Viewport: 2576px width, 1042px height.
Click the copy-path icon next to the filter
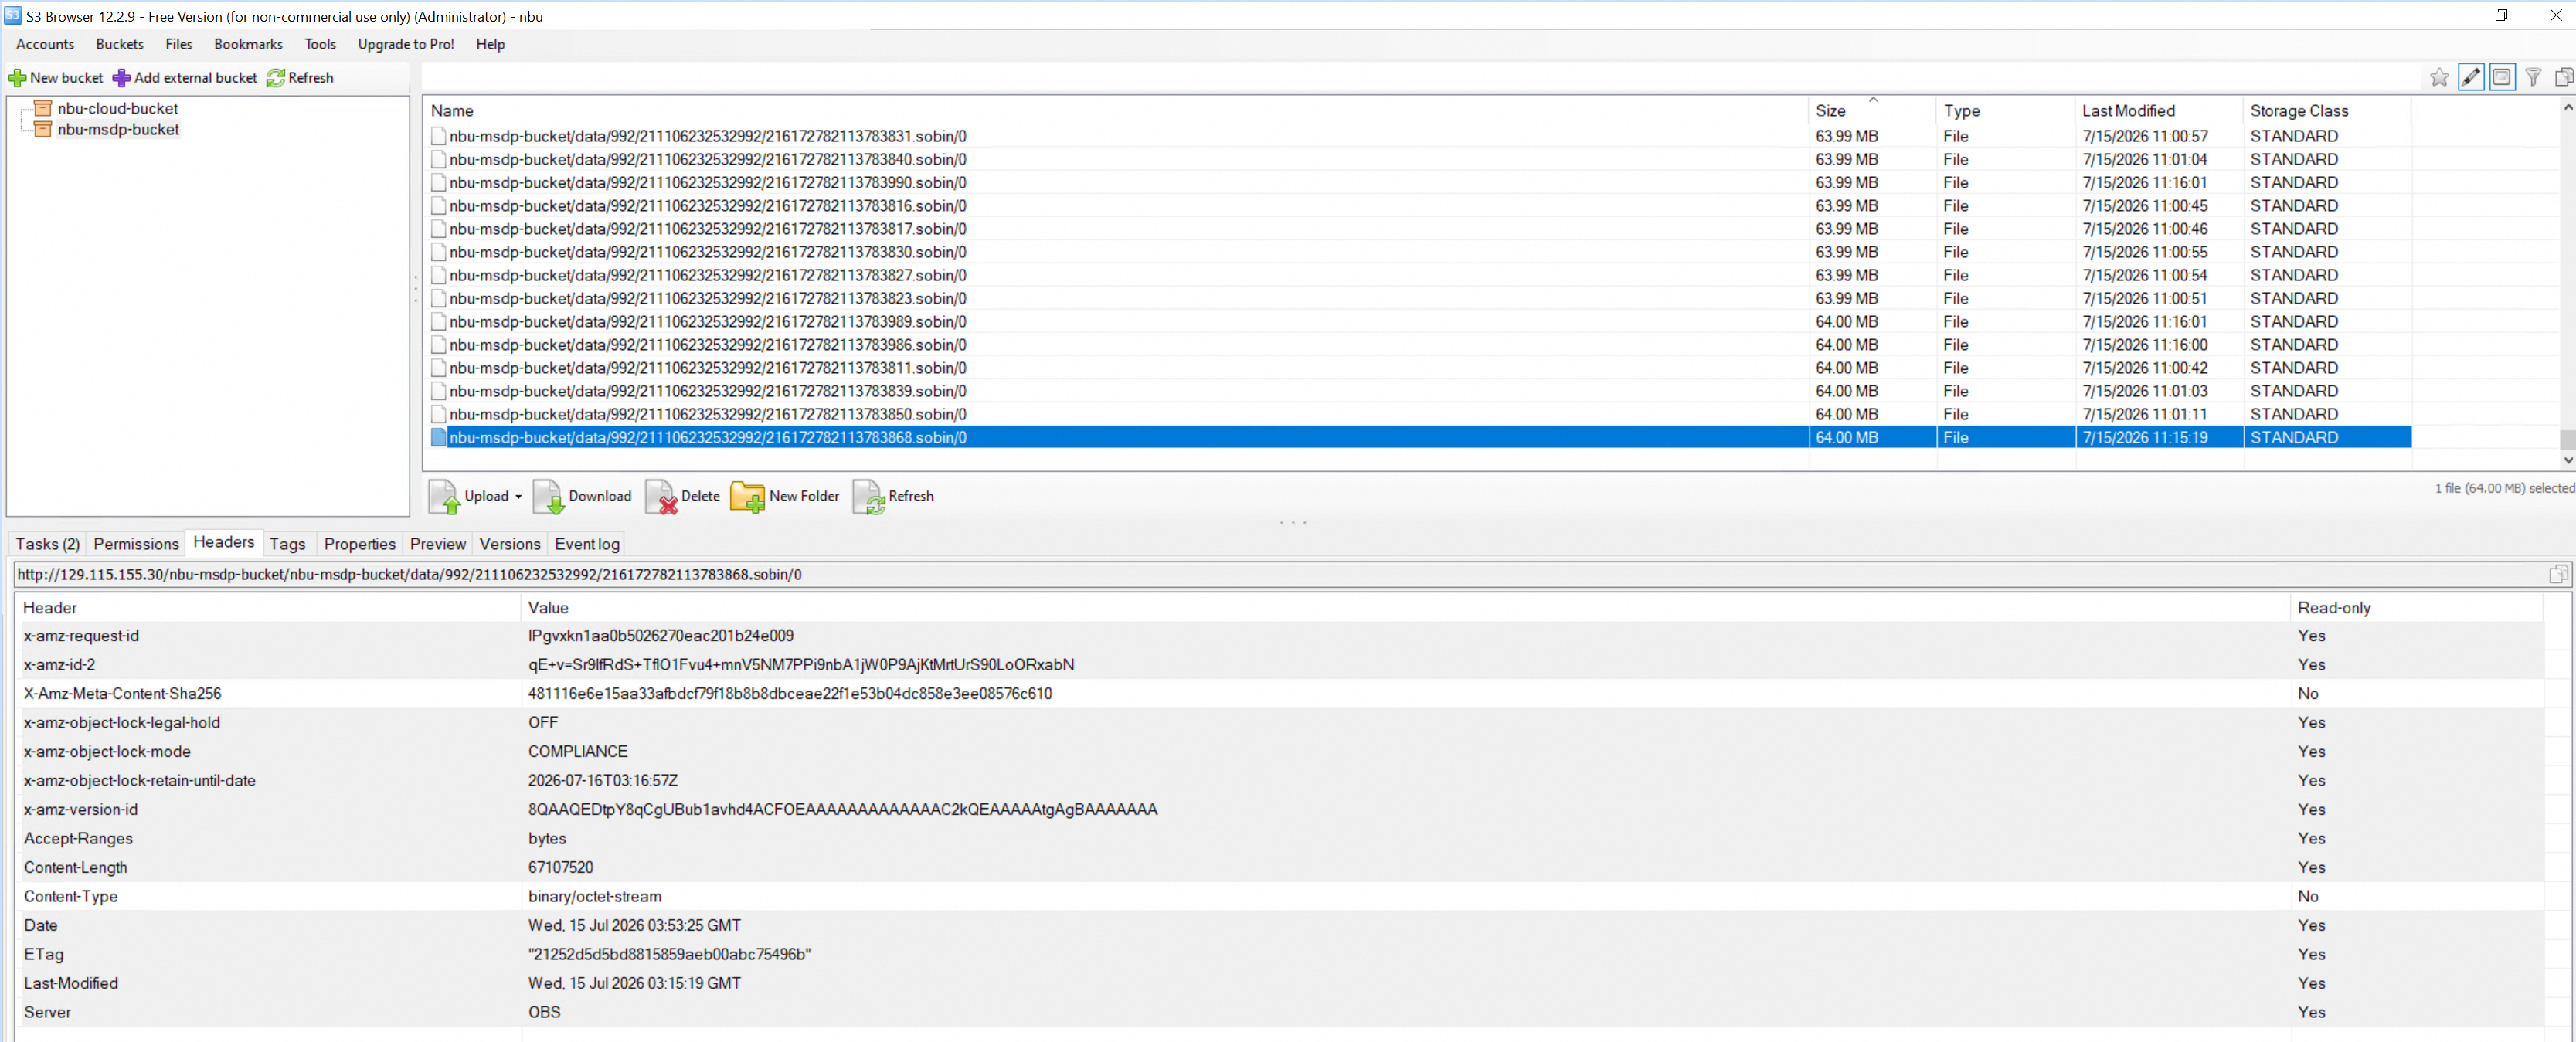(2563, 77)
